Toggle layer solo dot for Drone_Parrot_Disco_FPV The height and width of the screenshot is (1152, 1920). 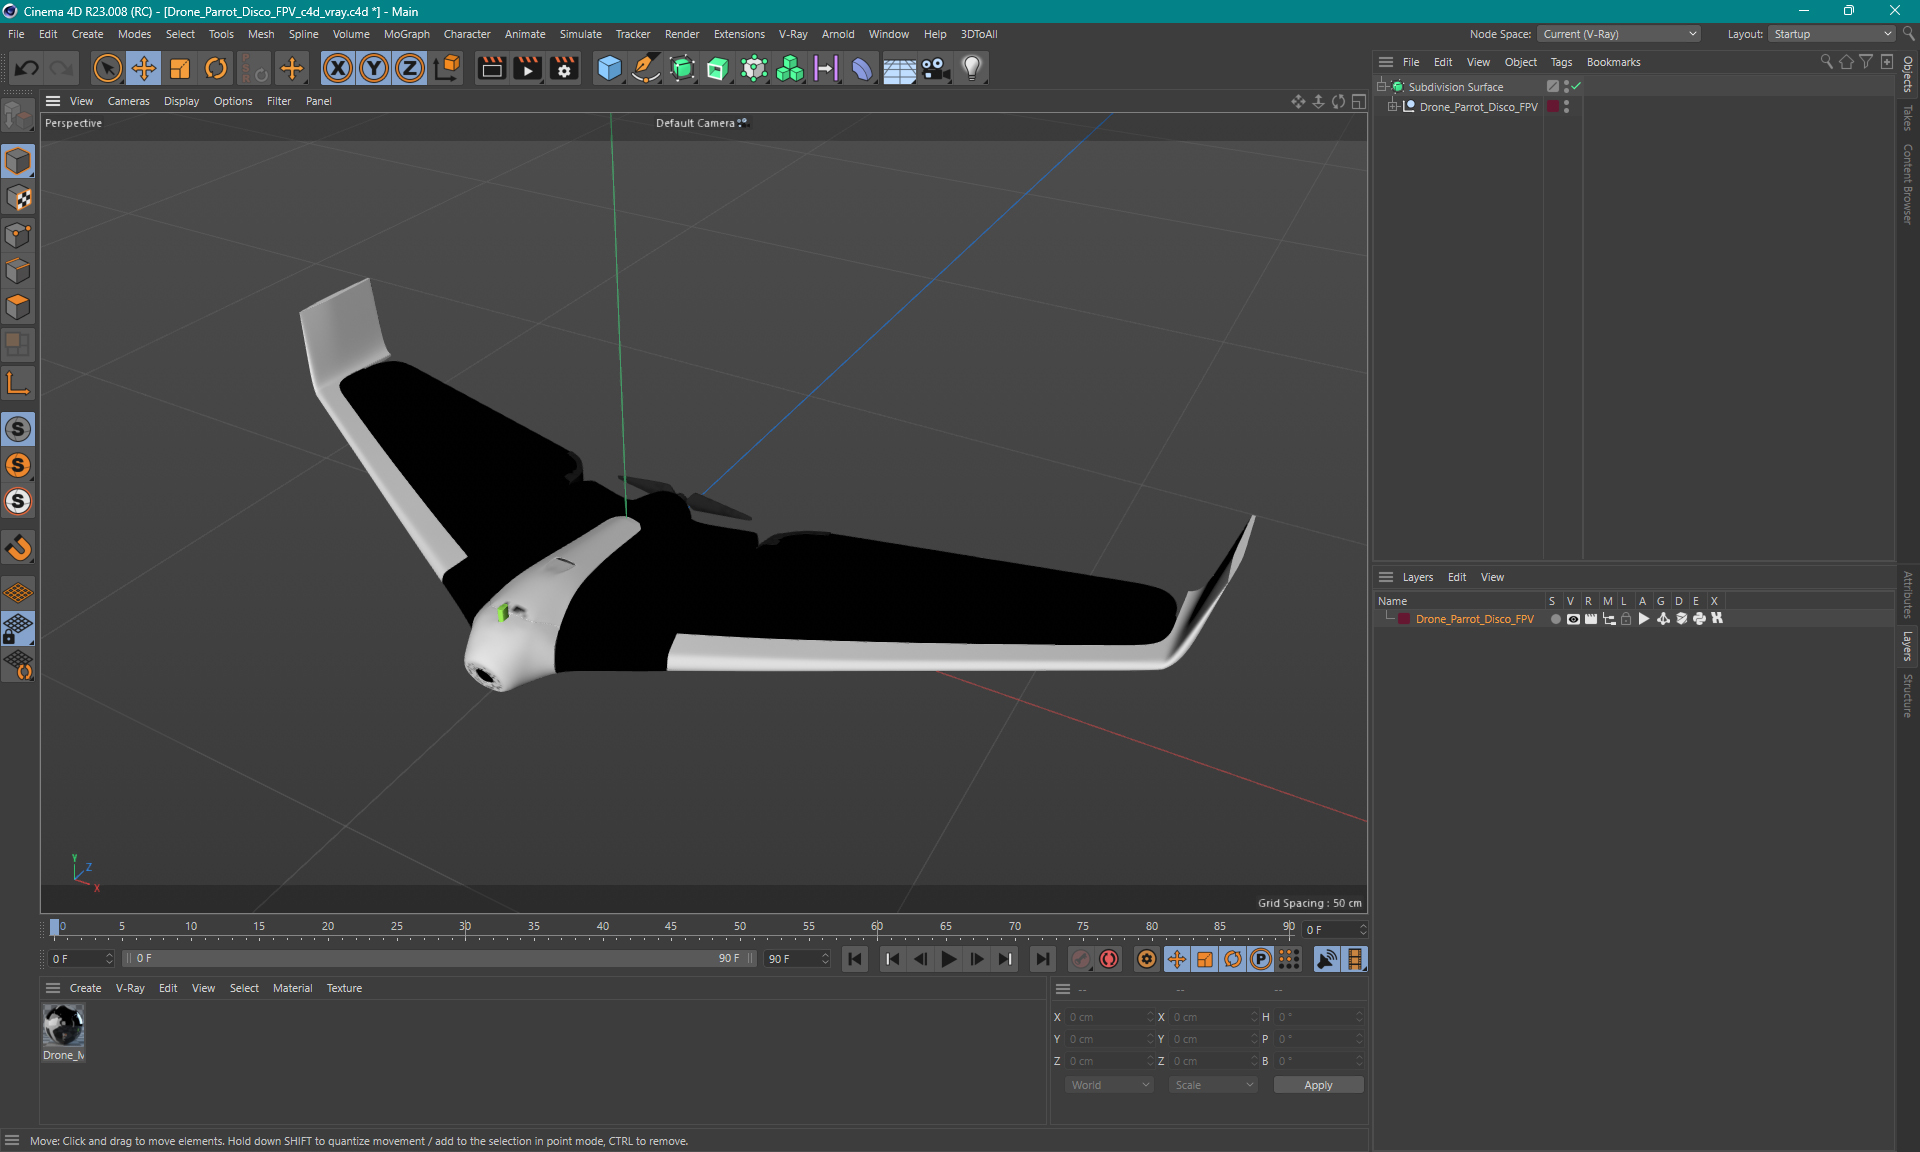pos(1555,619)
